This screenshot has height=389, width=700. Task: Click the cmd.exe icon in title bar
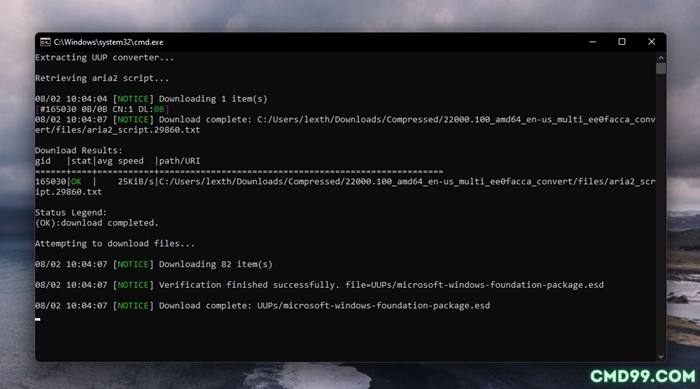pyautogui.click(x=45, y=42)
